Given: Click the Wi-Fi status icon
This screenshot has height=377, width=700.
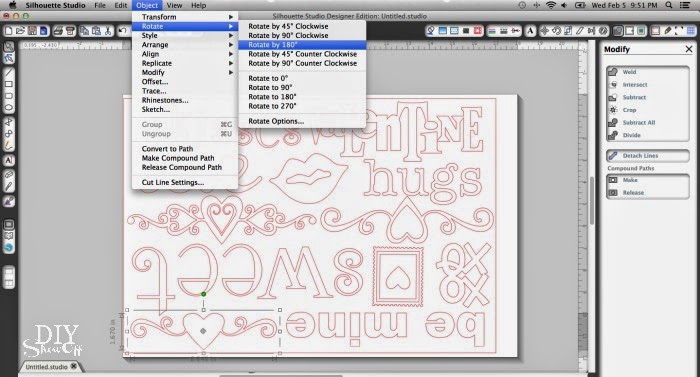Looking at the screenshot, I should [x=551, y=5].
